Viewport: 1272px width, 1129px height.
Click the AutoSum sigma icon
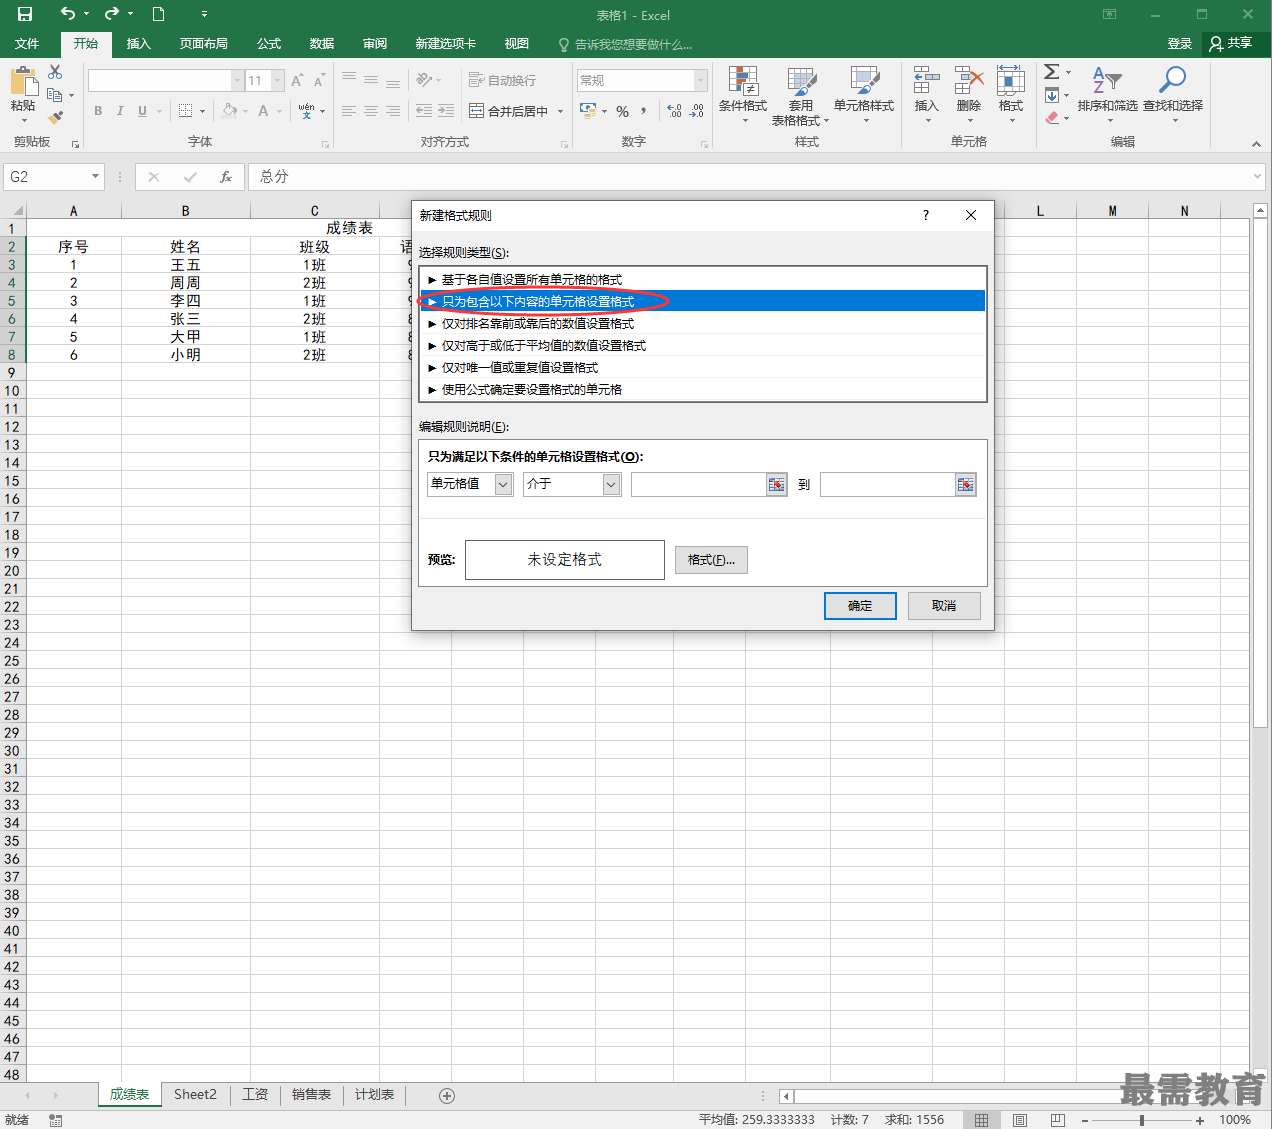(1052, 72)
